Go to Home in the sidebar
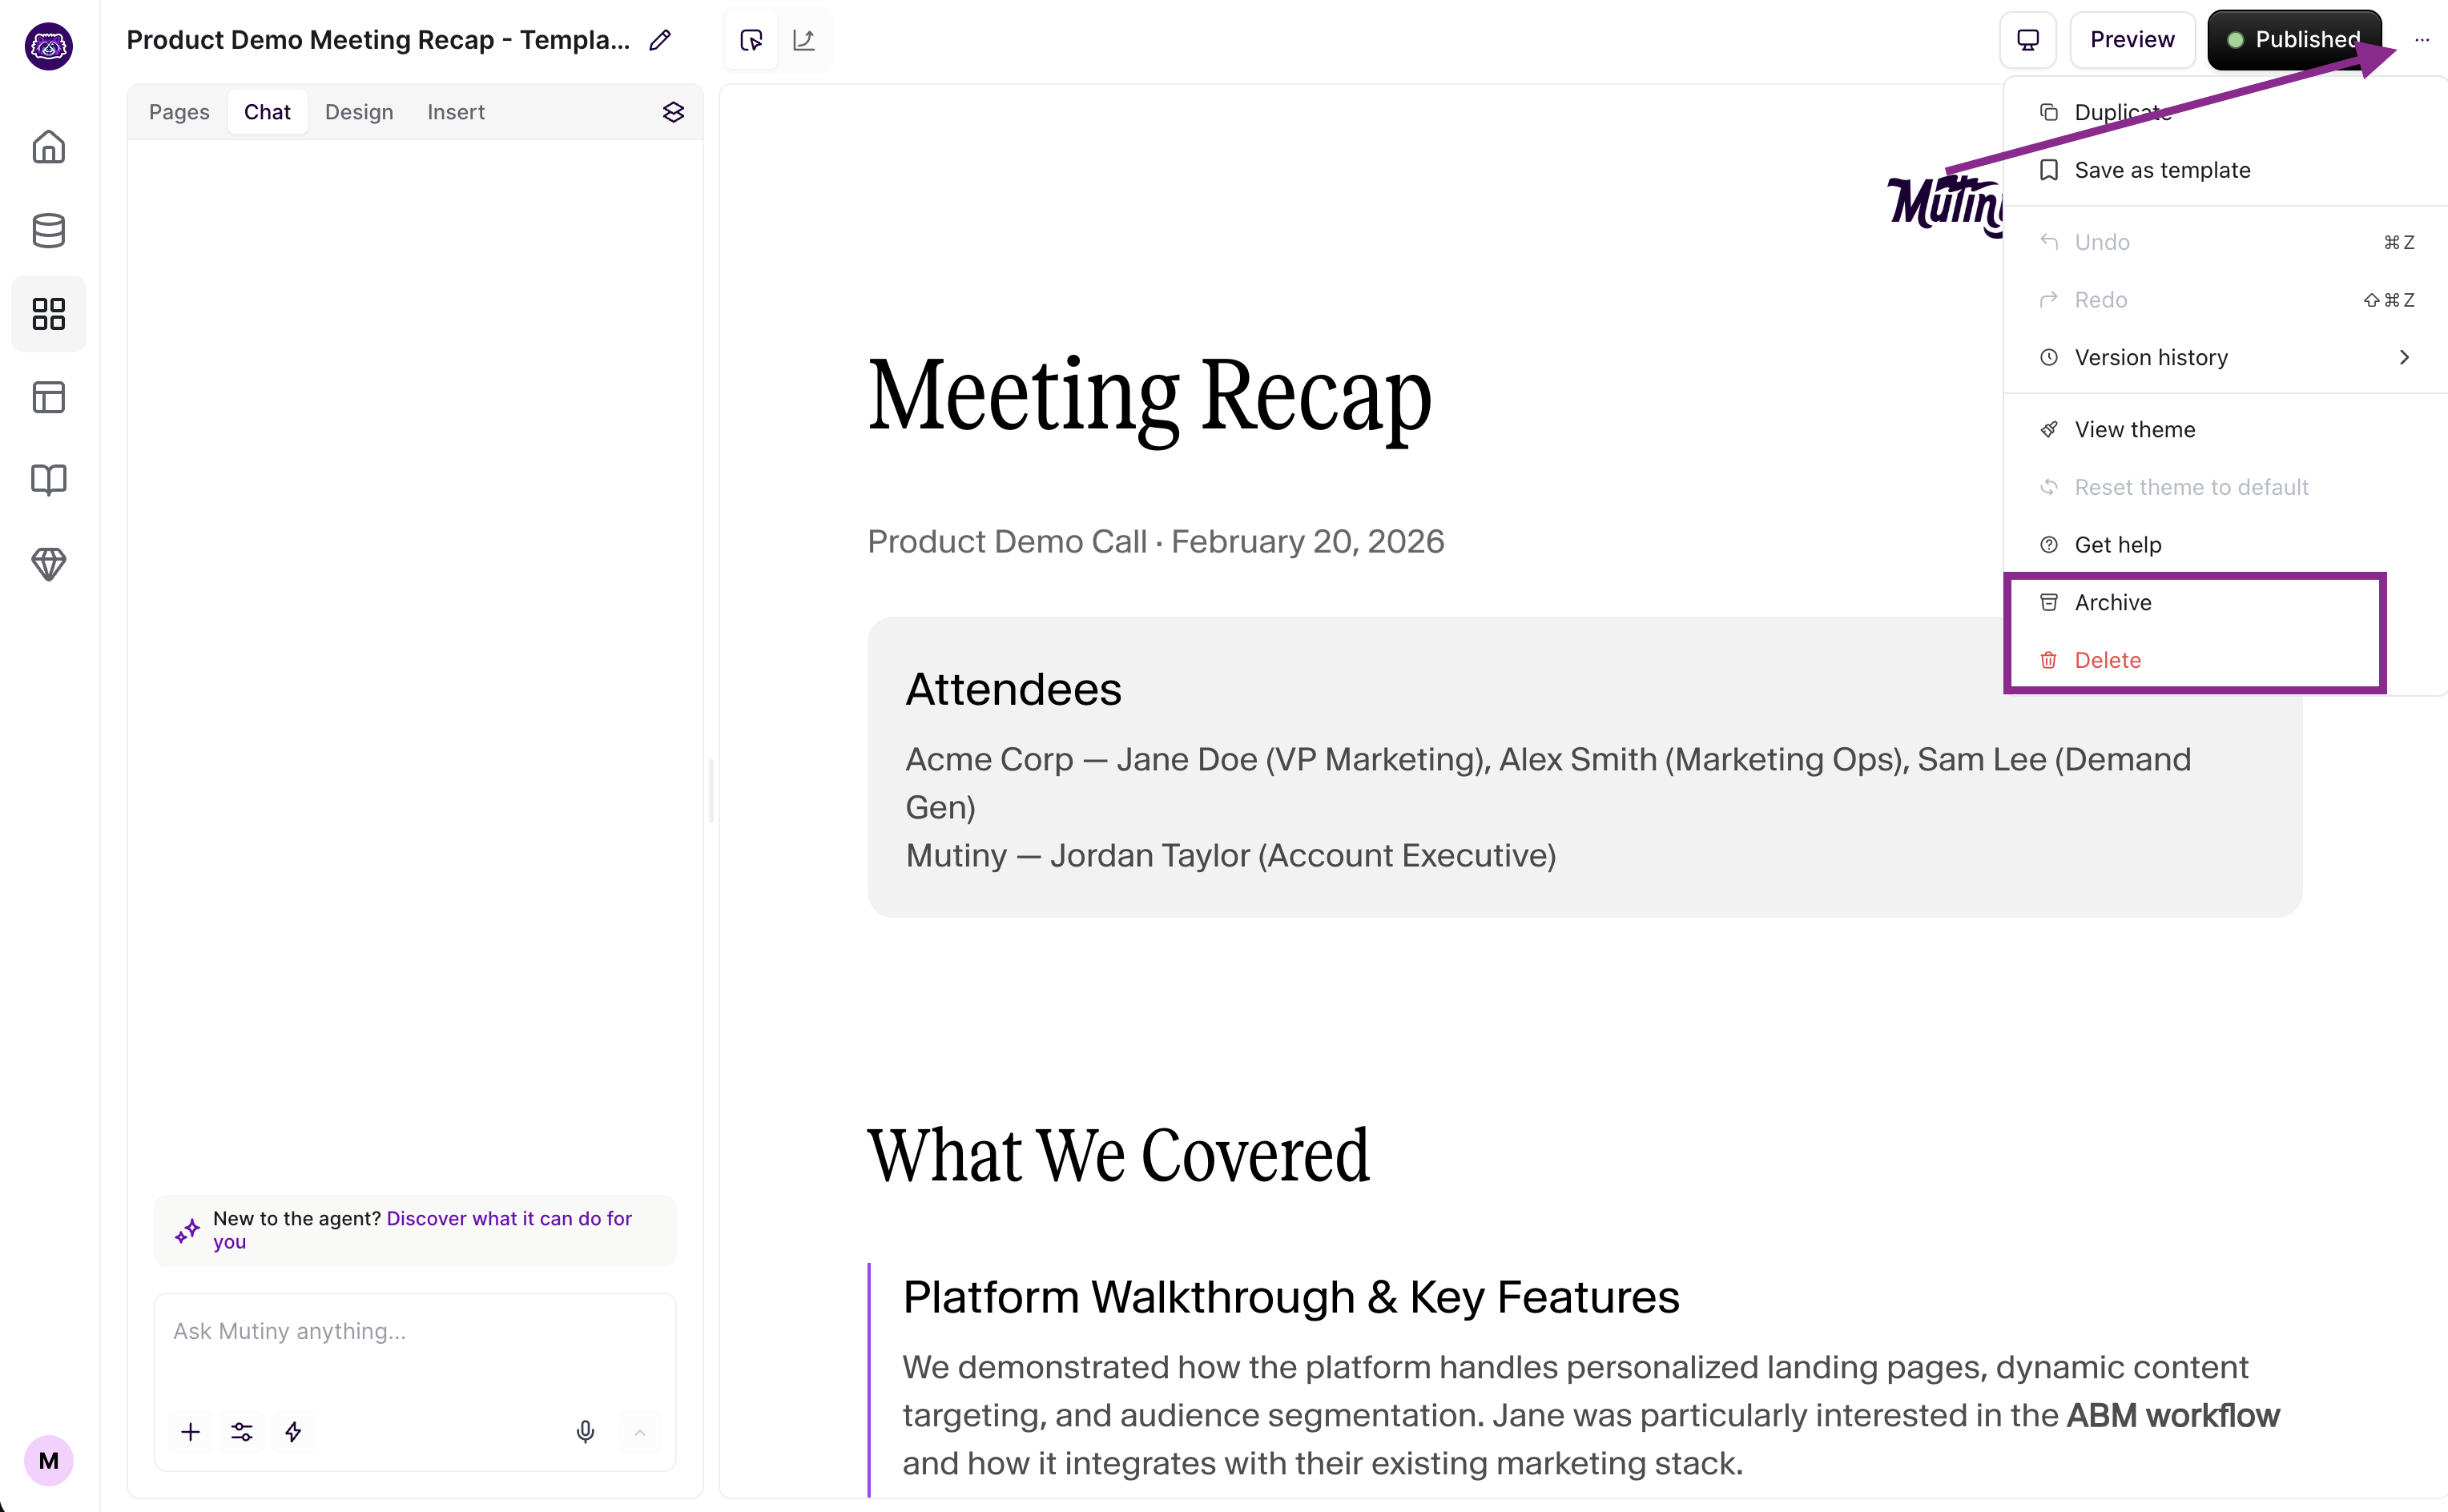Screen dimensions: 2448x1512 [48, 147]
